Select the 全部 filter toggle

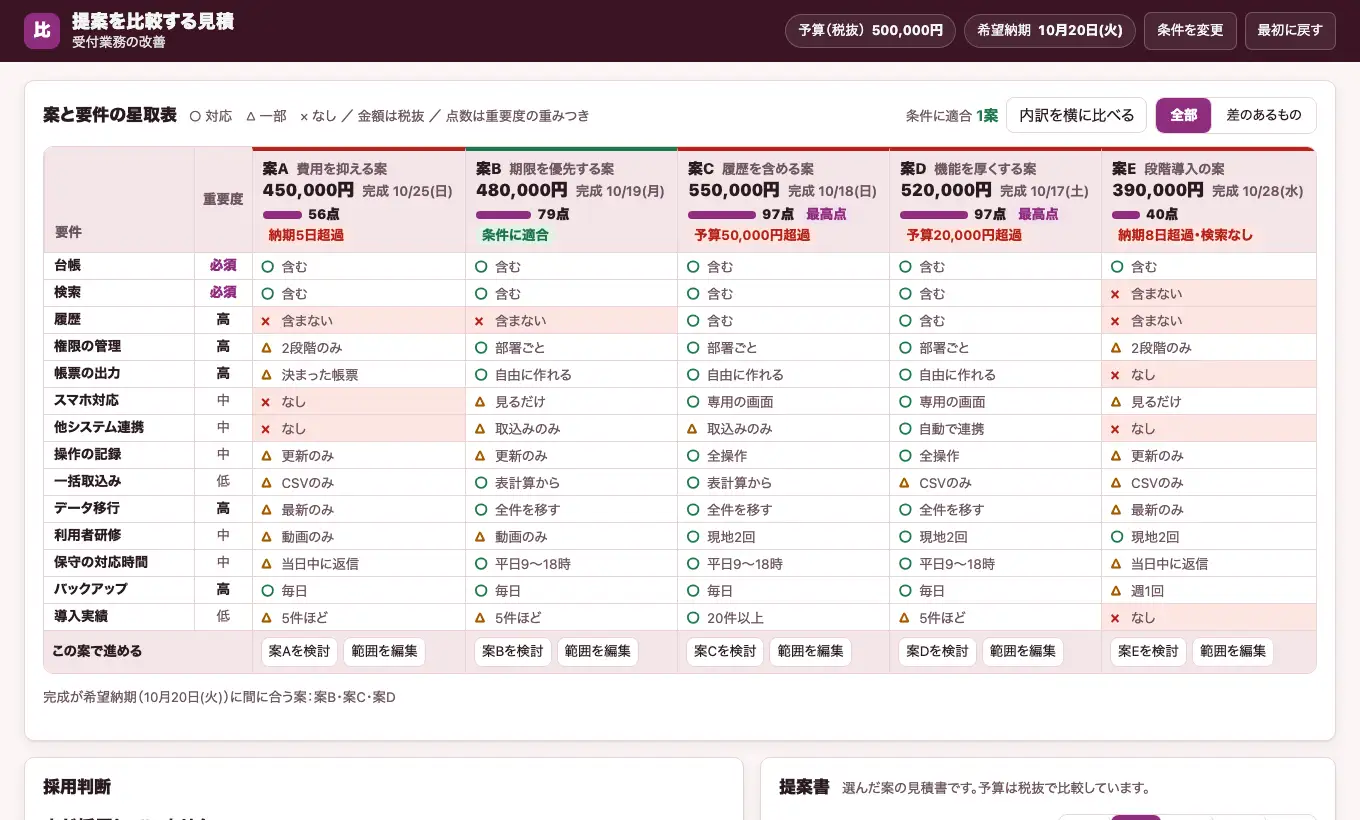(x=1184, y=115)
